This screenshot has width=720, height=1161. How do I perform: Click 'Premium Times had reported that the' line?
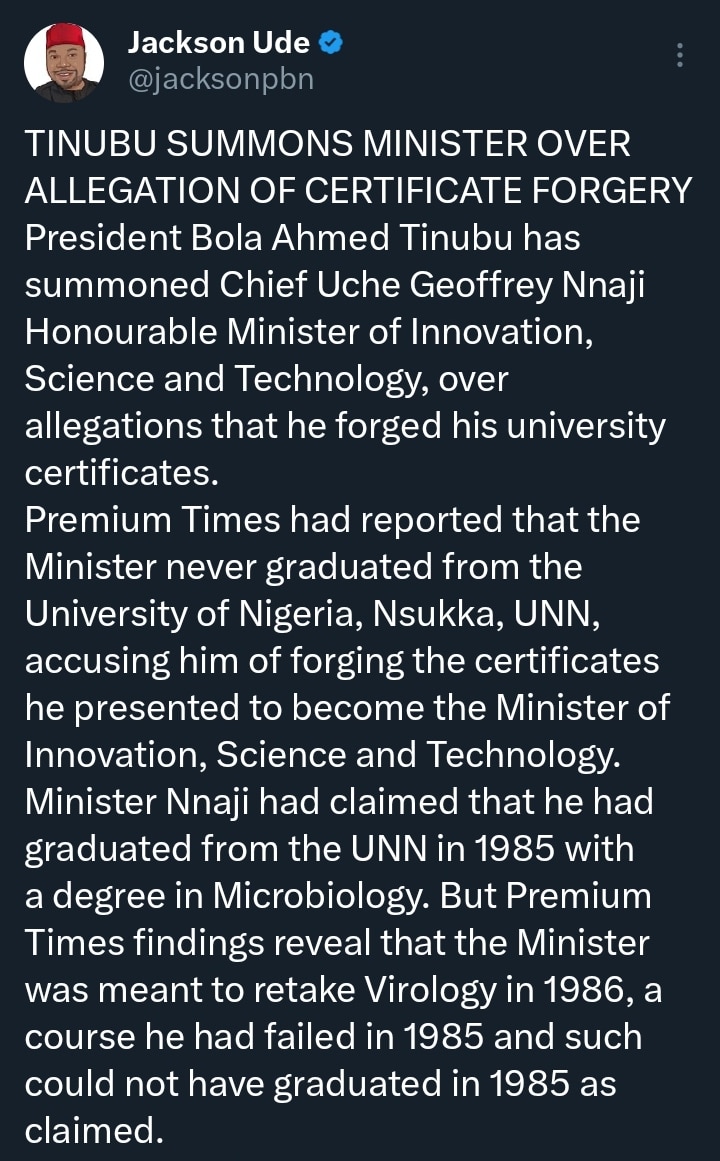(332, 520)
